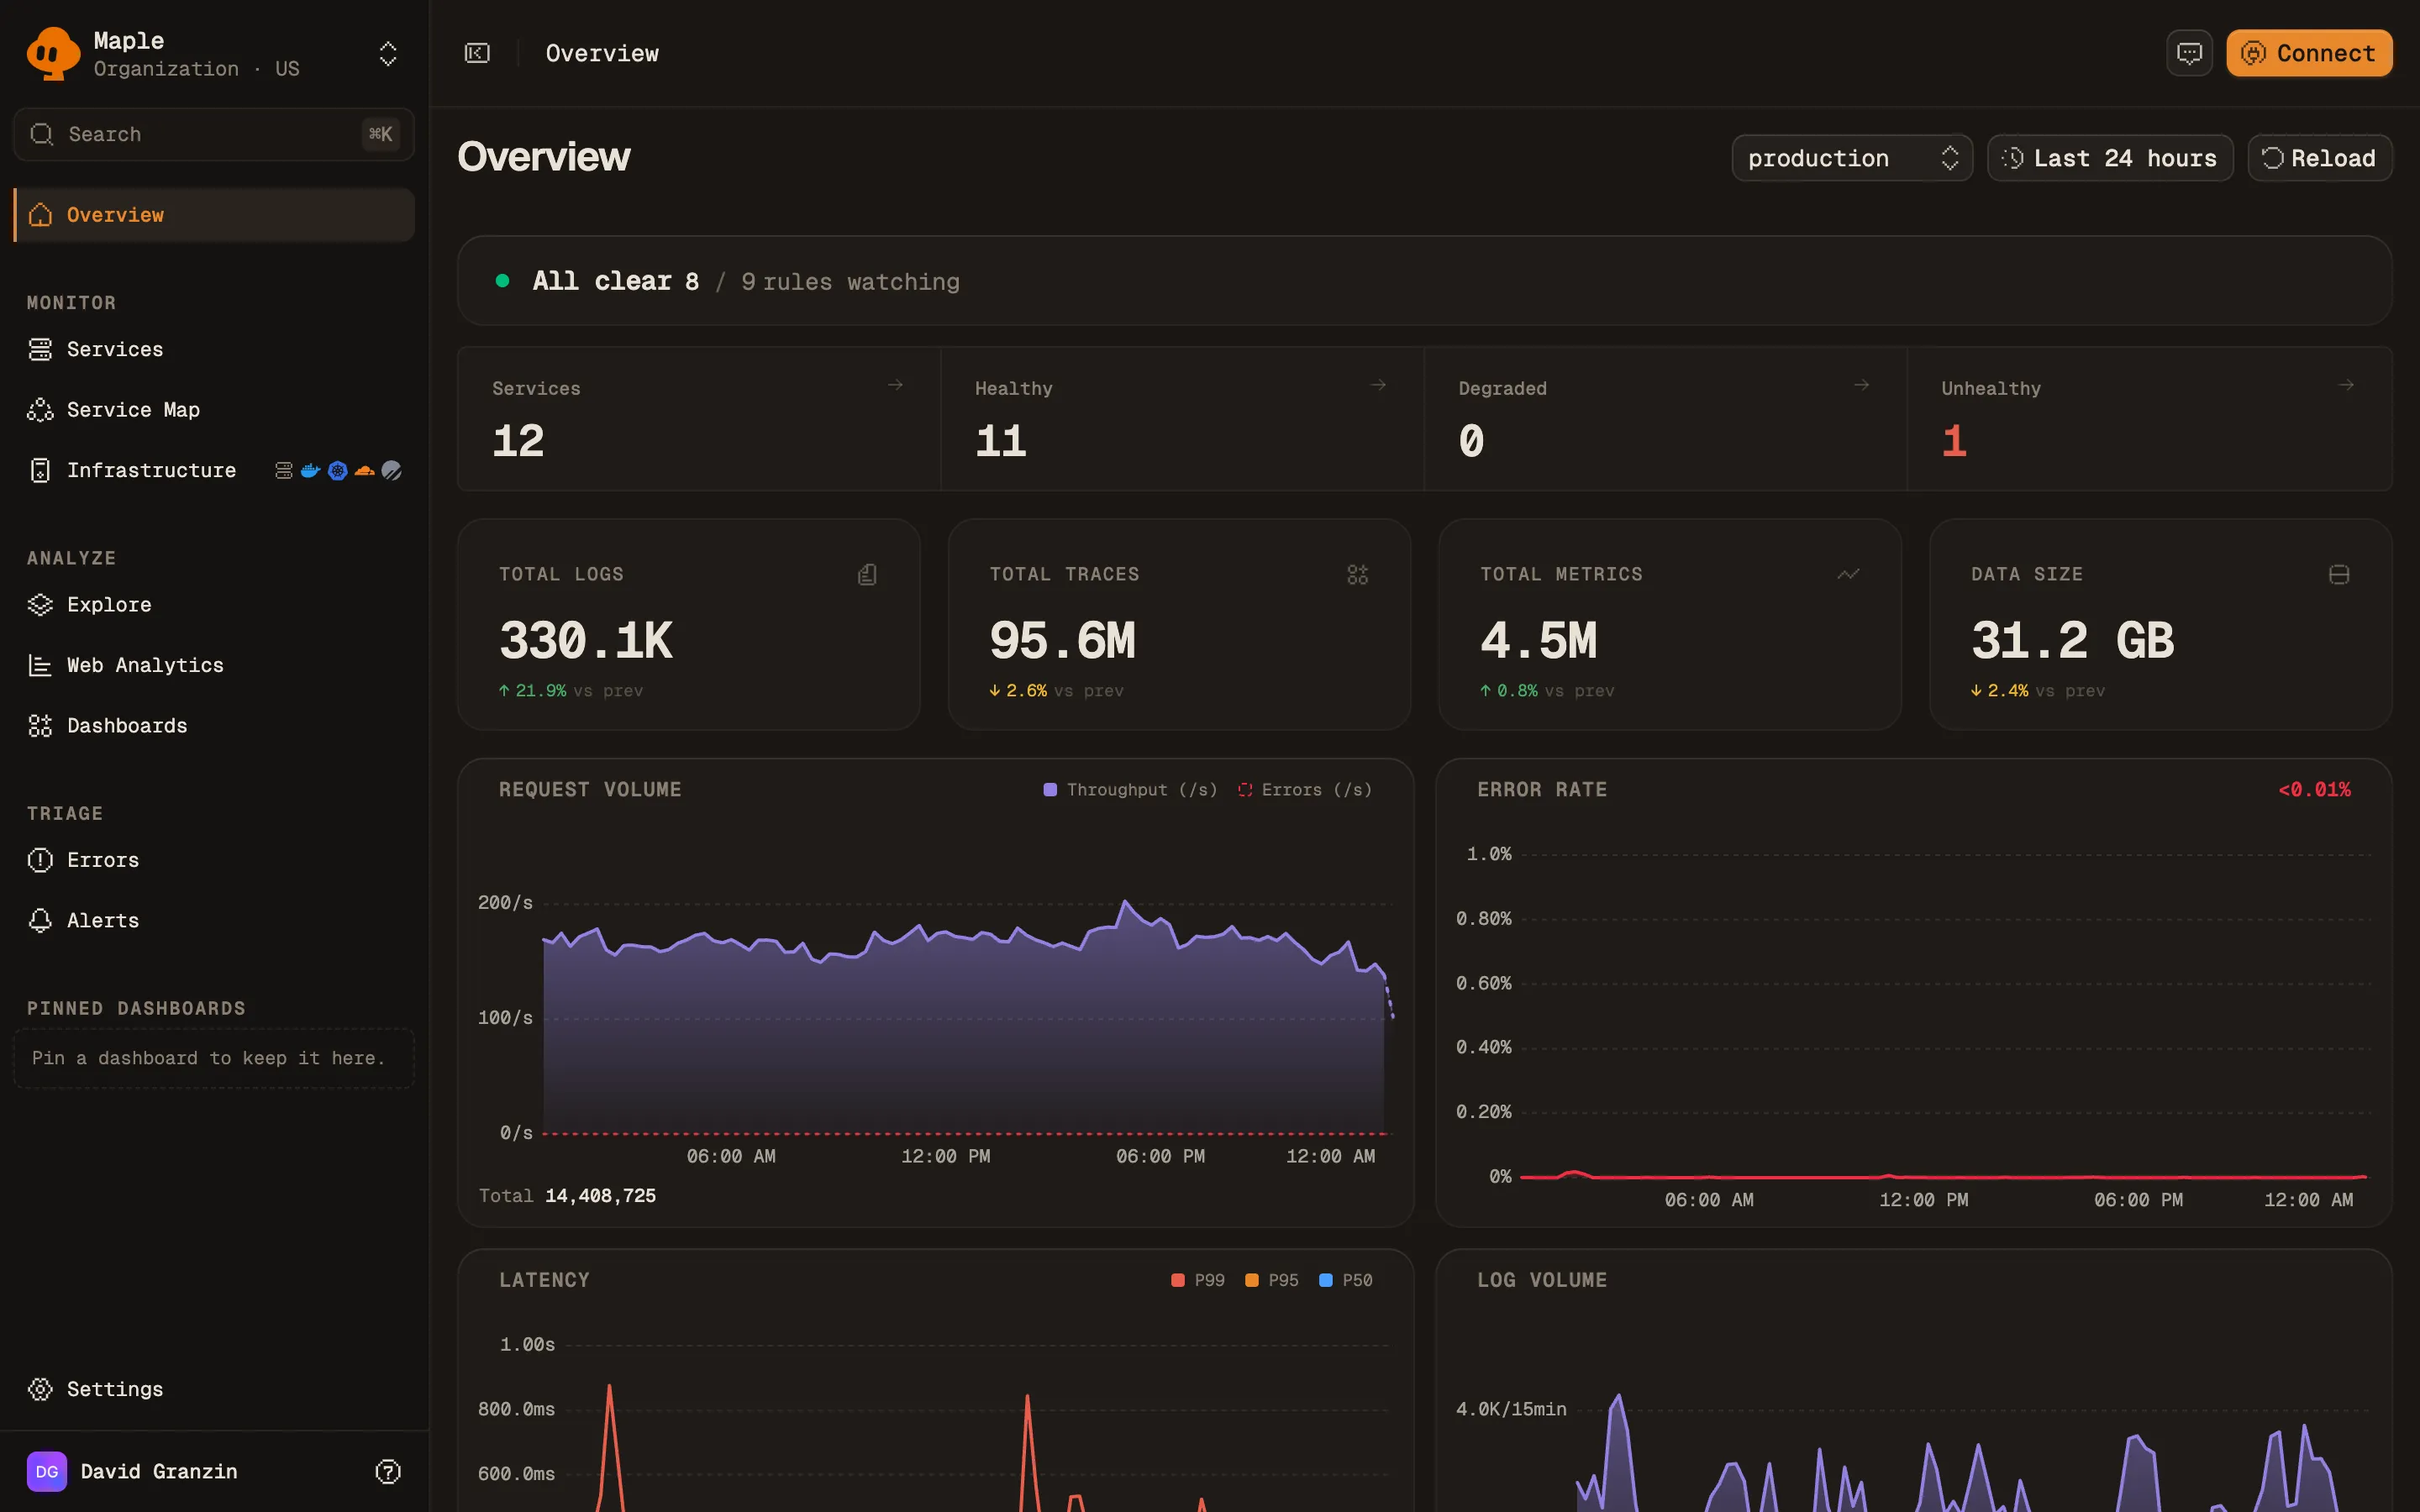The image size is (2420, 1512).
Task: Open the Services sidebar item
Action: coord(214,349)
